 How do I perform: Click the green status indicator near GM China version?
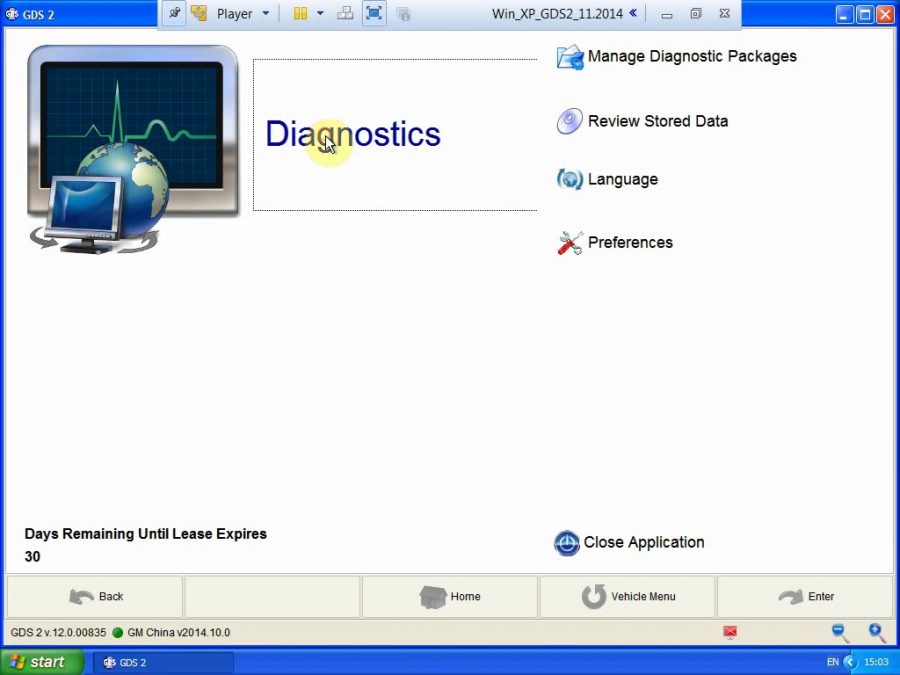[119, 632]
